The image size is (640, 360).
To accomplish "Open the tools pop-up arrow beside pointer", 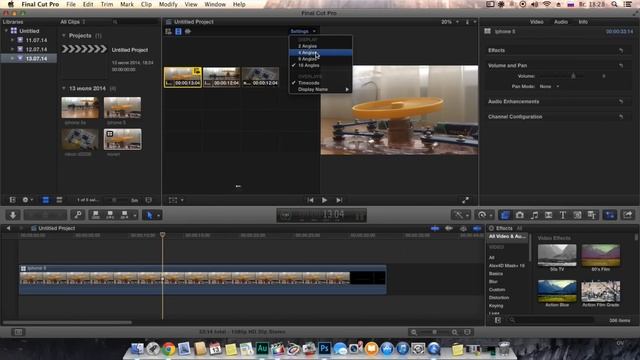I will 158,215.
